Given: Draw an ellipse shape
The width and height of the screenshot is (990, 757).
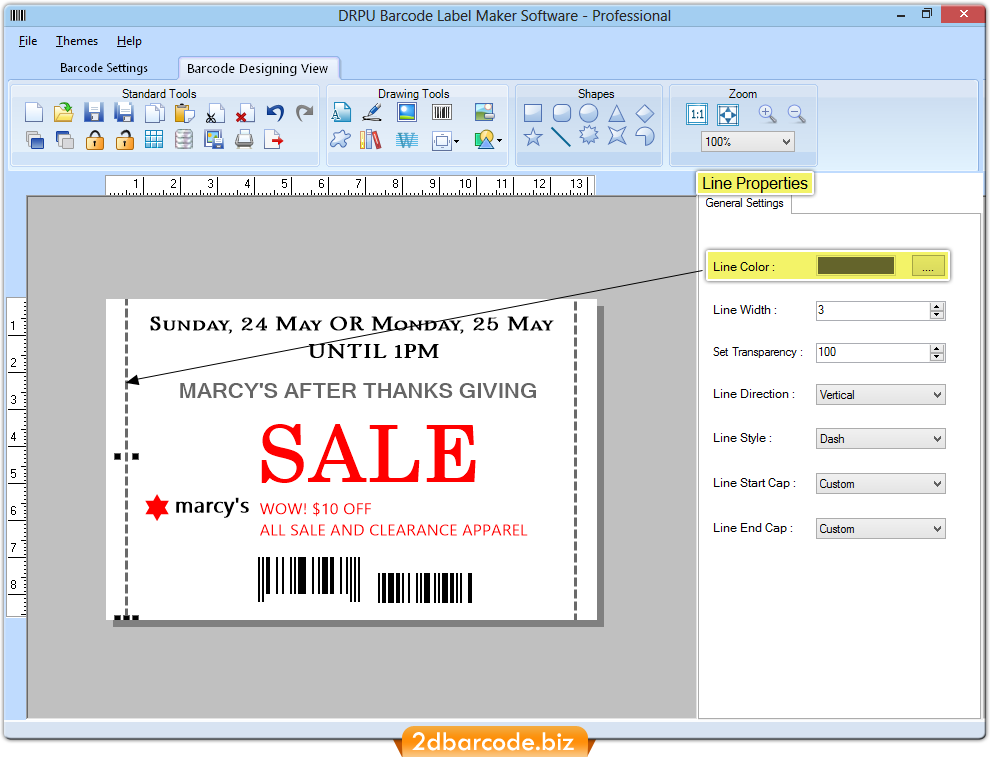Looking at the screenshot, I should click(x=588, y=113).
